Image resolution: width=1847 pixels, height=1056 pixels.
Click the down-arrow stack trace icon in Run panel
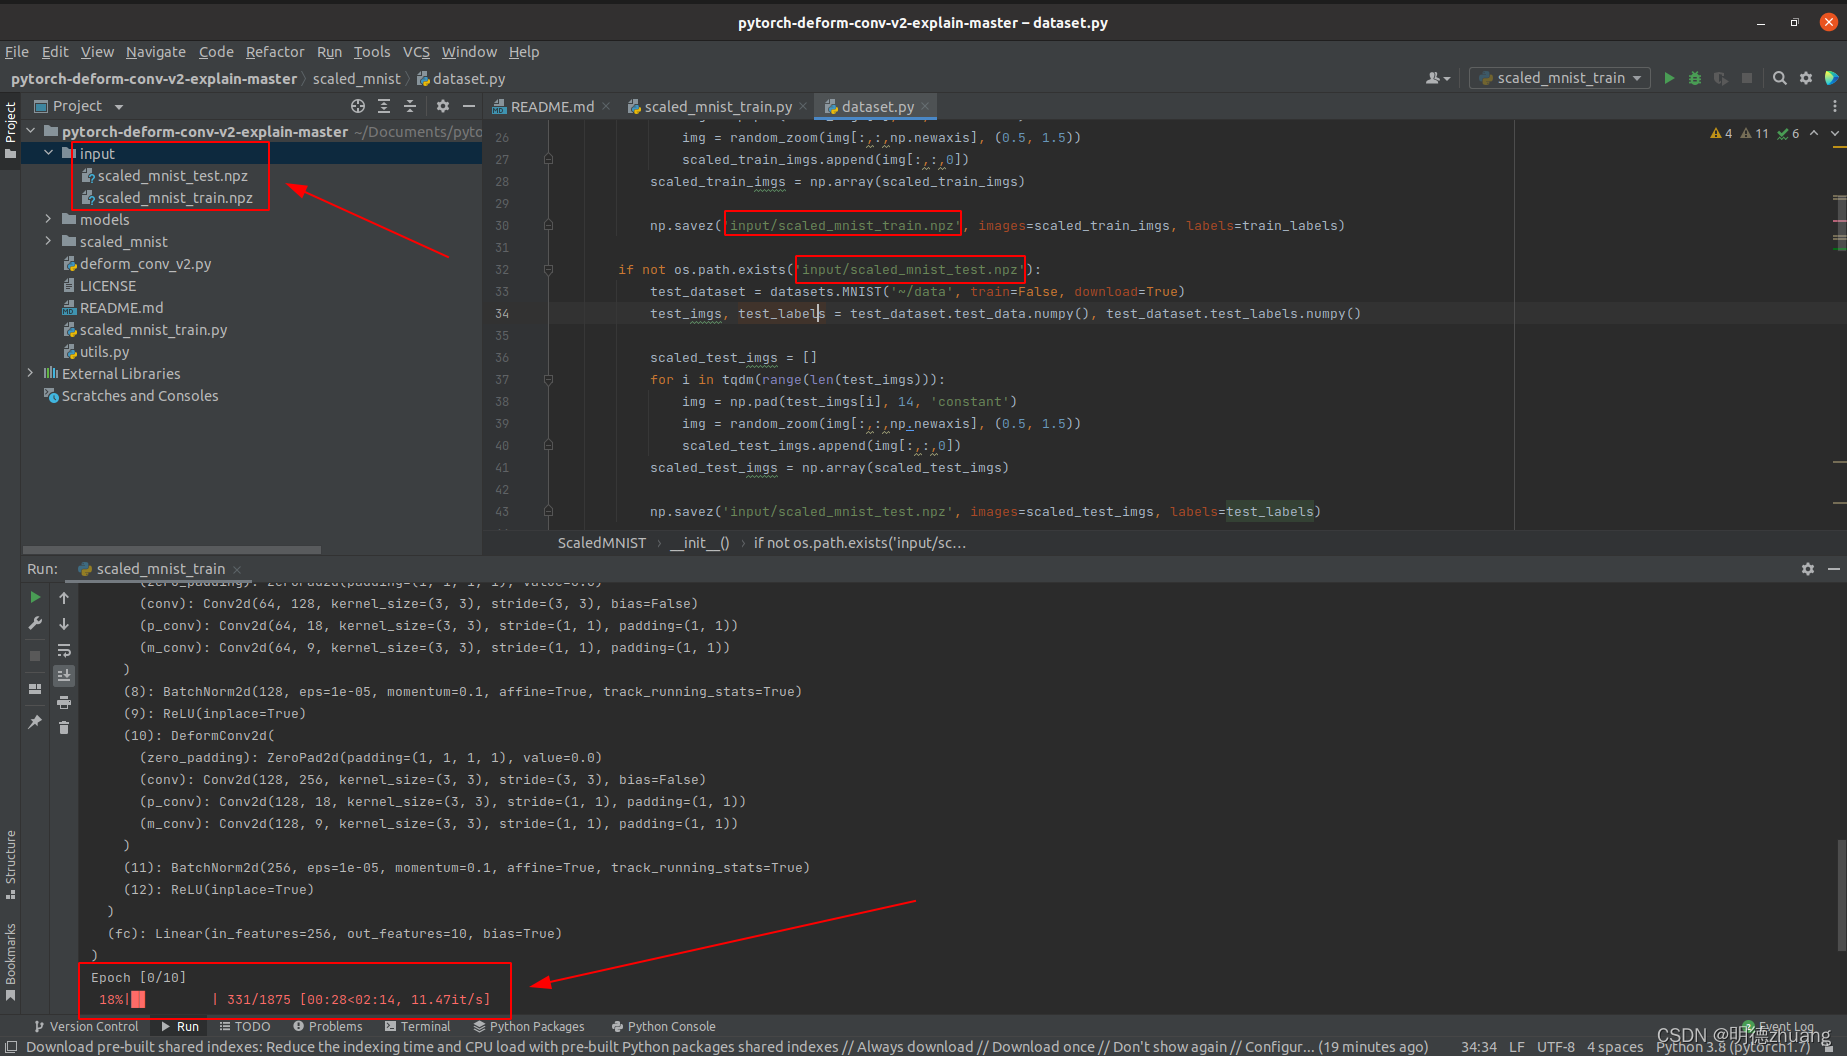(64, 623)
